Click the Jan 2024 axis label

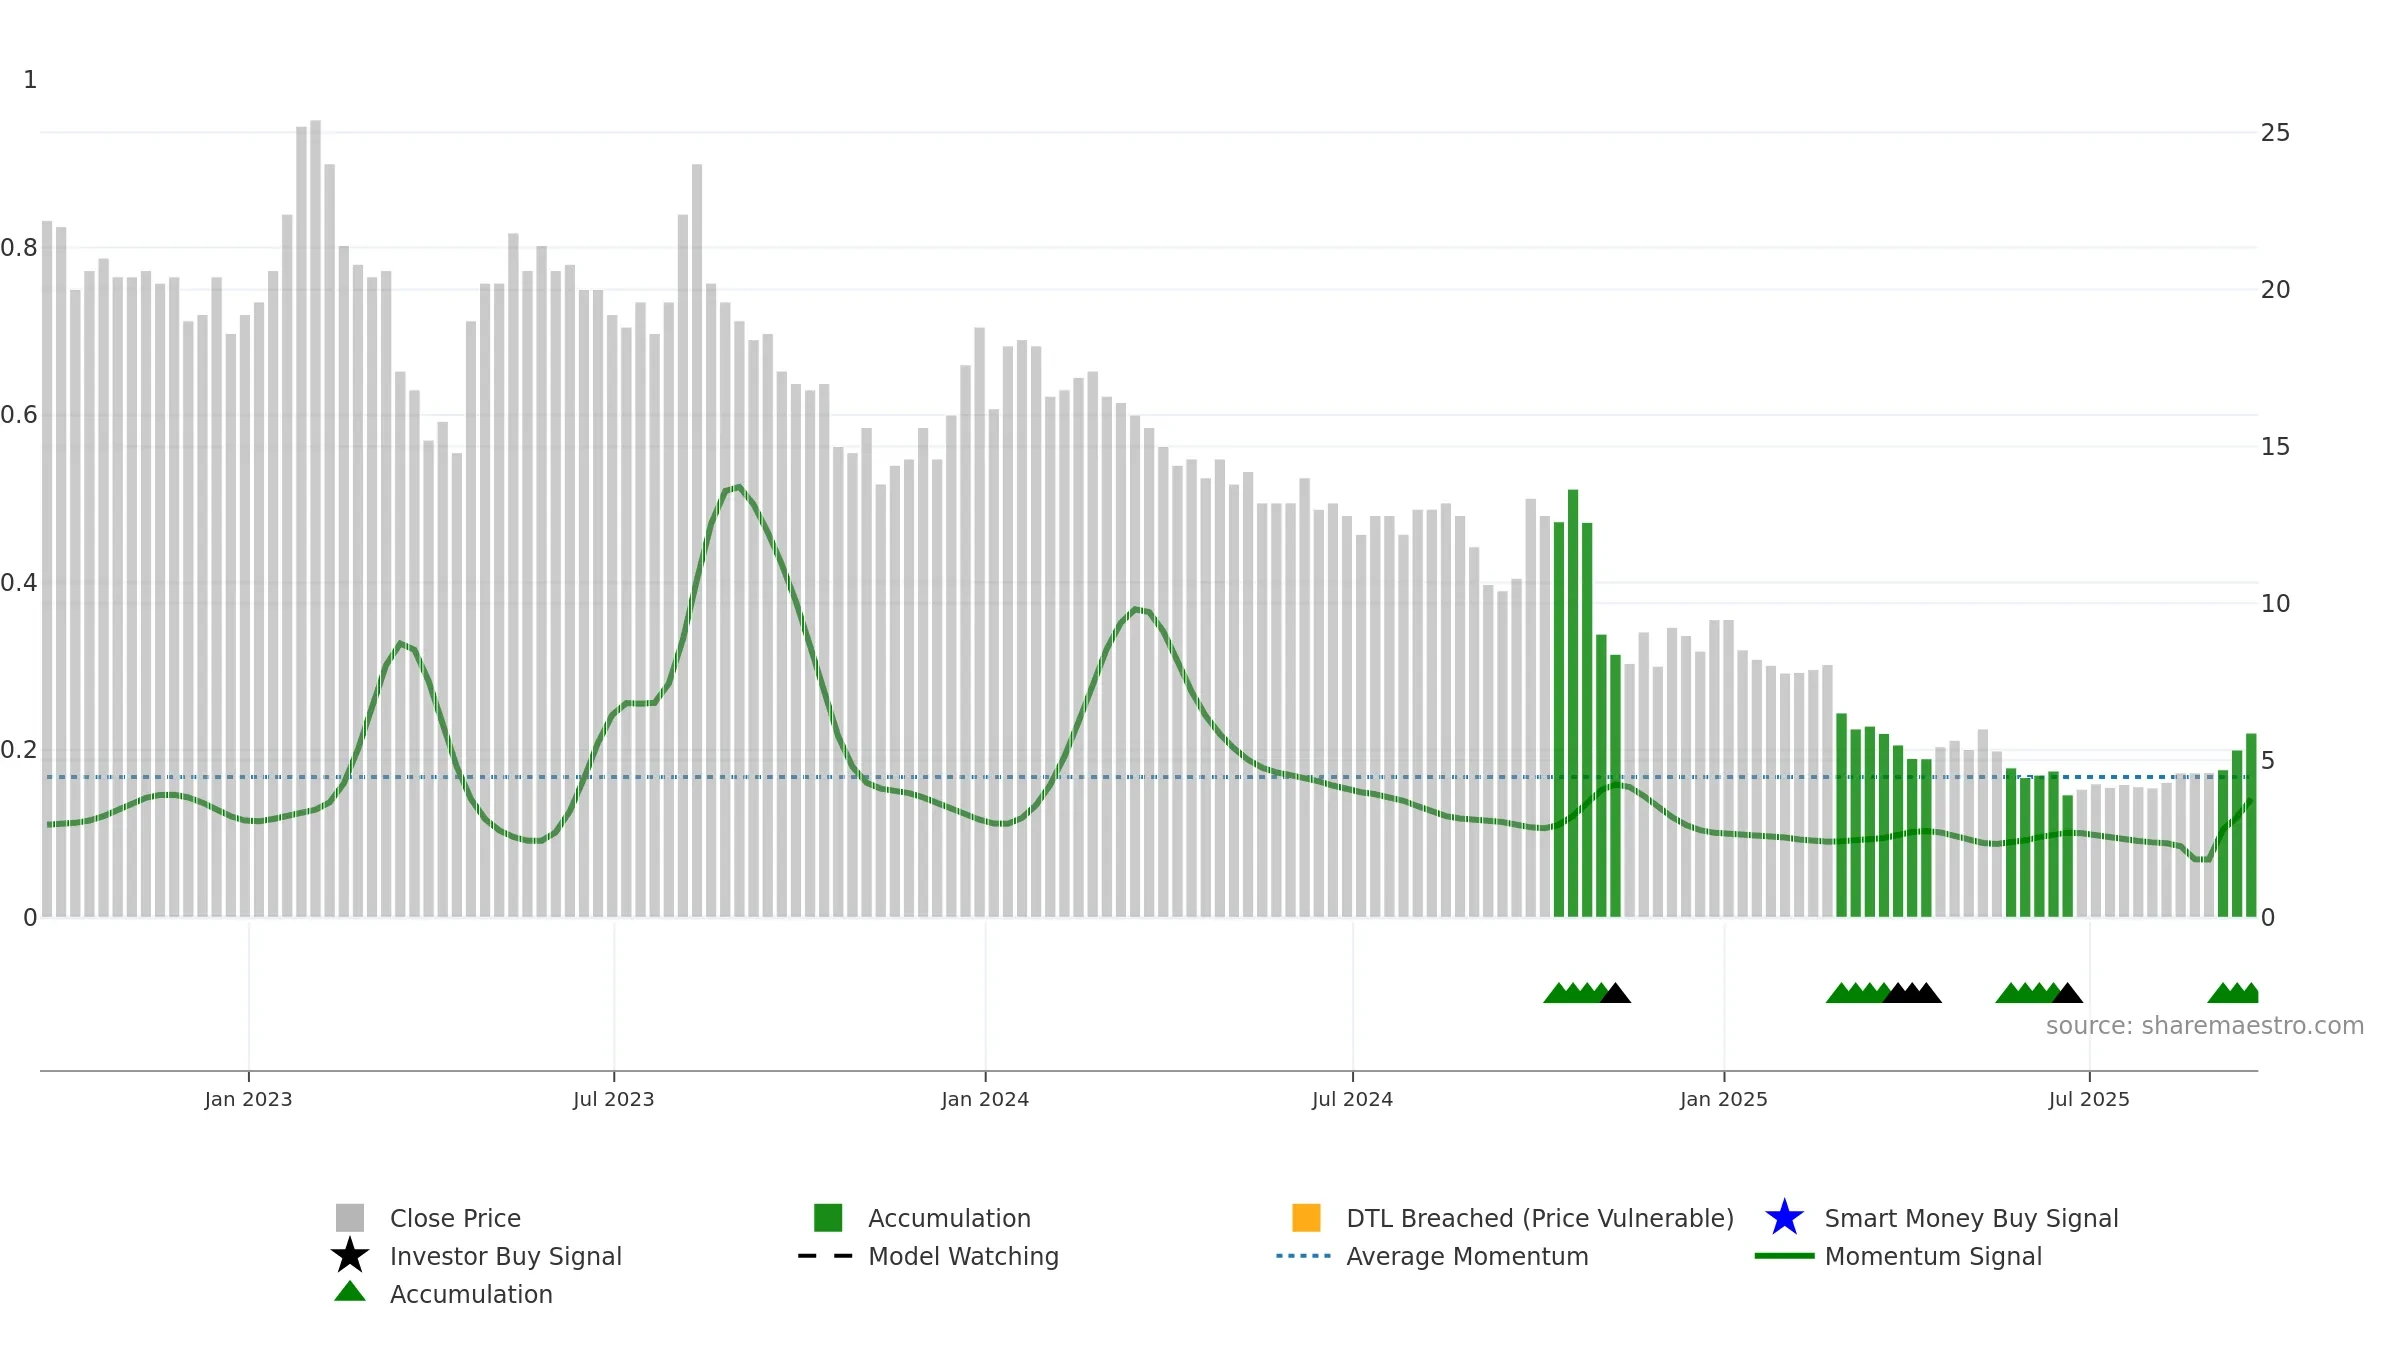(x=985, y=1100)
